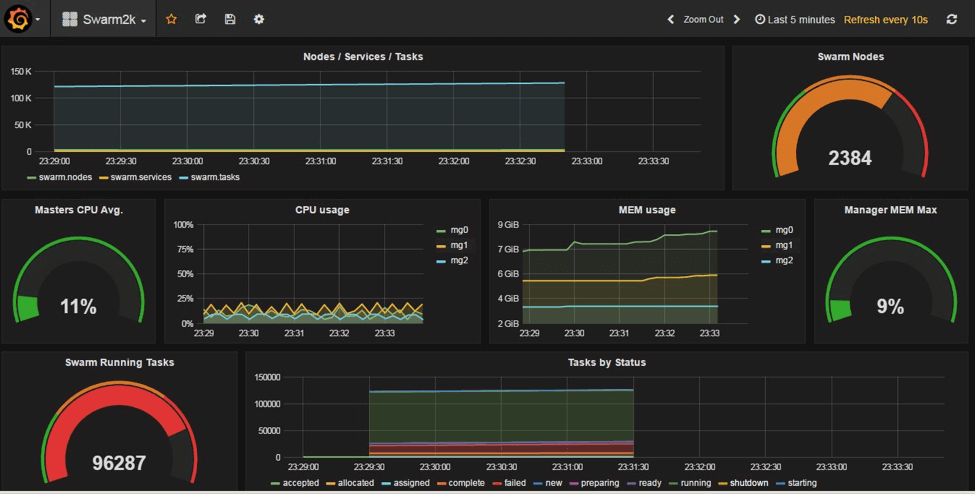Open the Last 5 minutes time picker
The image size is (975, 494).
click(x=795, y=19)
